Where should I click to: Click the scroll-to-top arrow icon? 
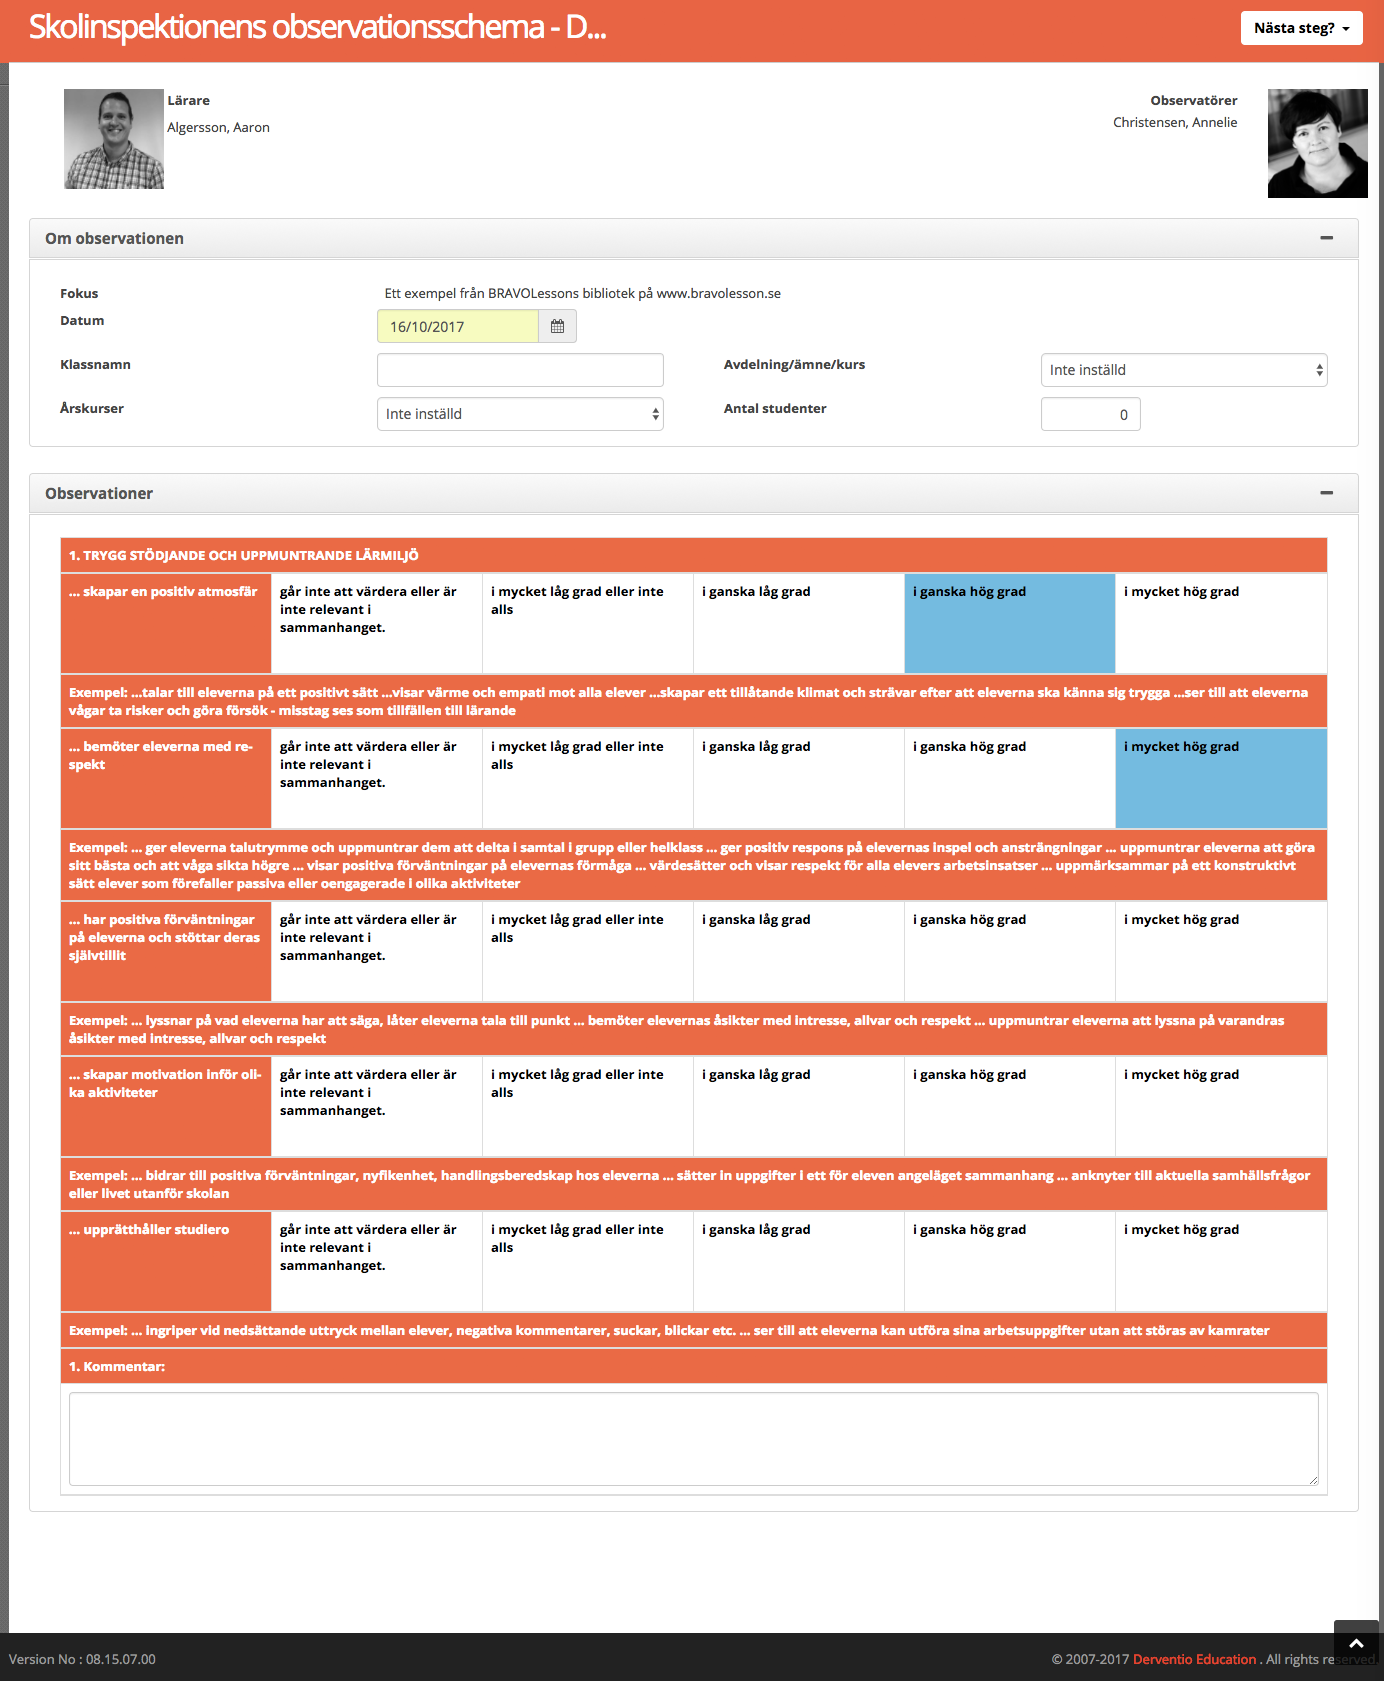point(1357,1643)
